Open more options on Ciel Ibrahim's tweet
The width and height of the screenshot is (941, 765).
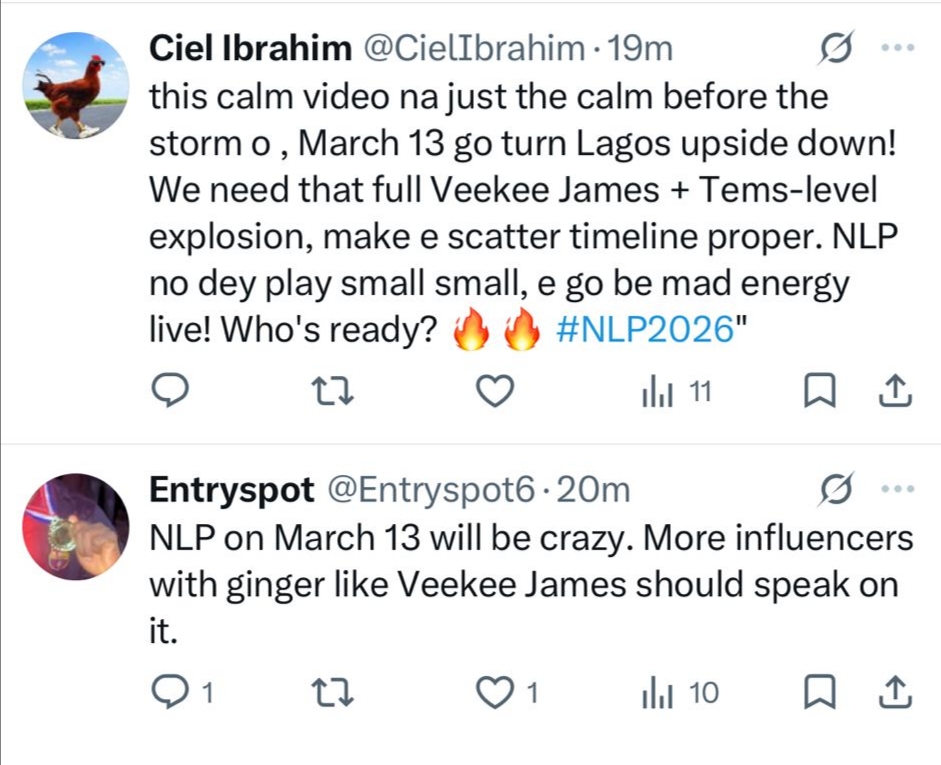(x=899, y=48)
